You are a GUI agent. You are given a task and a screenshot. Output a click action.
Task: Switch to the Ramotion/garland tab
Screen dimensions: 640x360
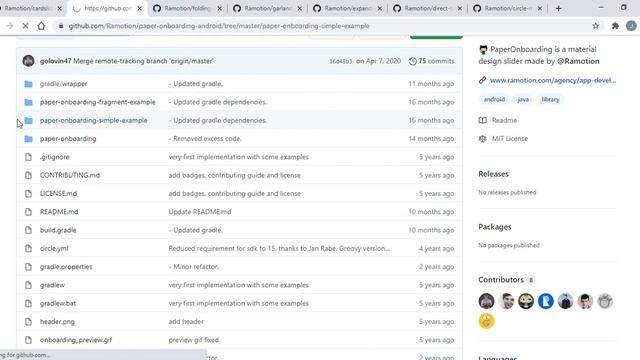(268, 8)
